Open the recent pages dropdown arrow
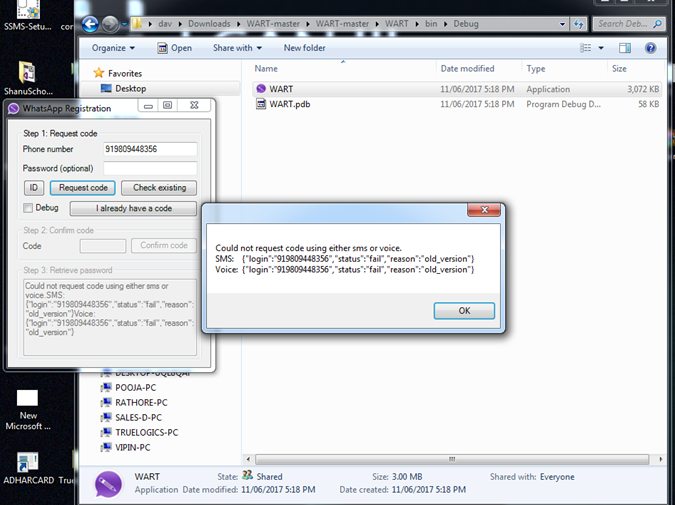The height and width of the screenshot is (505, 675). tap(124, 24)
